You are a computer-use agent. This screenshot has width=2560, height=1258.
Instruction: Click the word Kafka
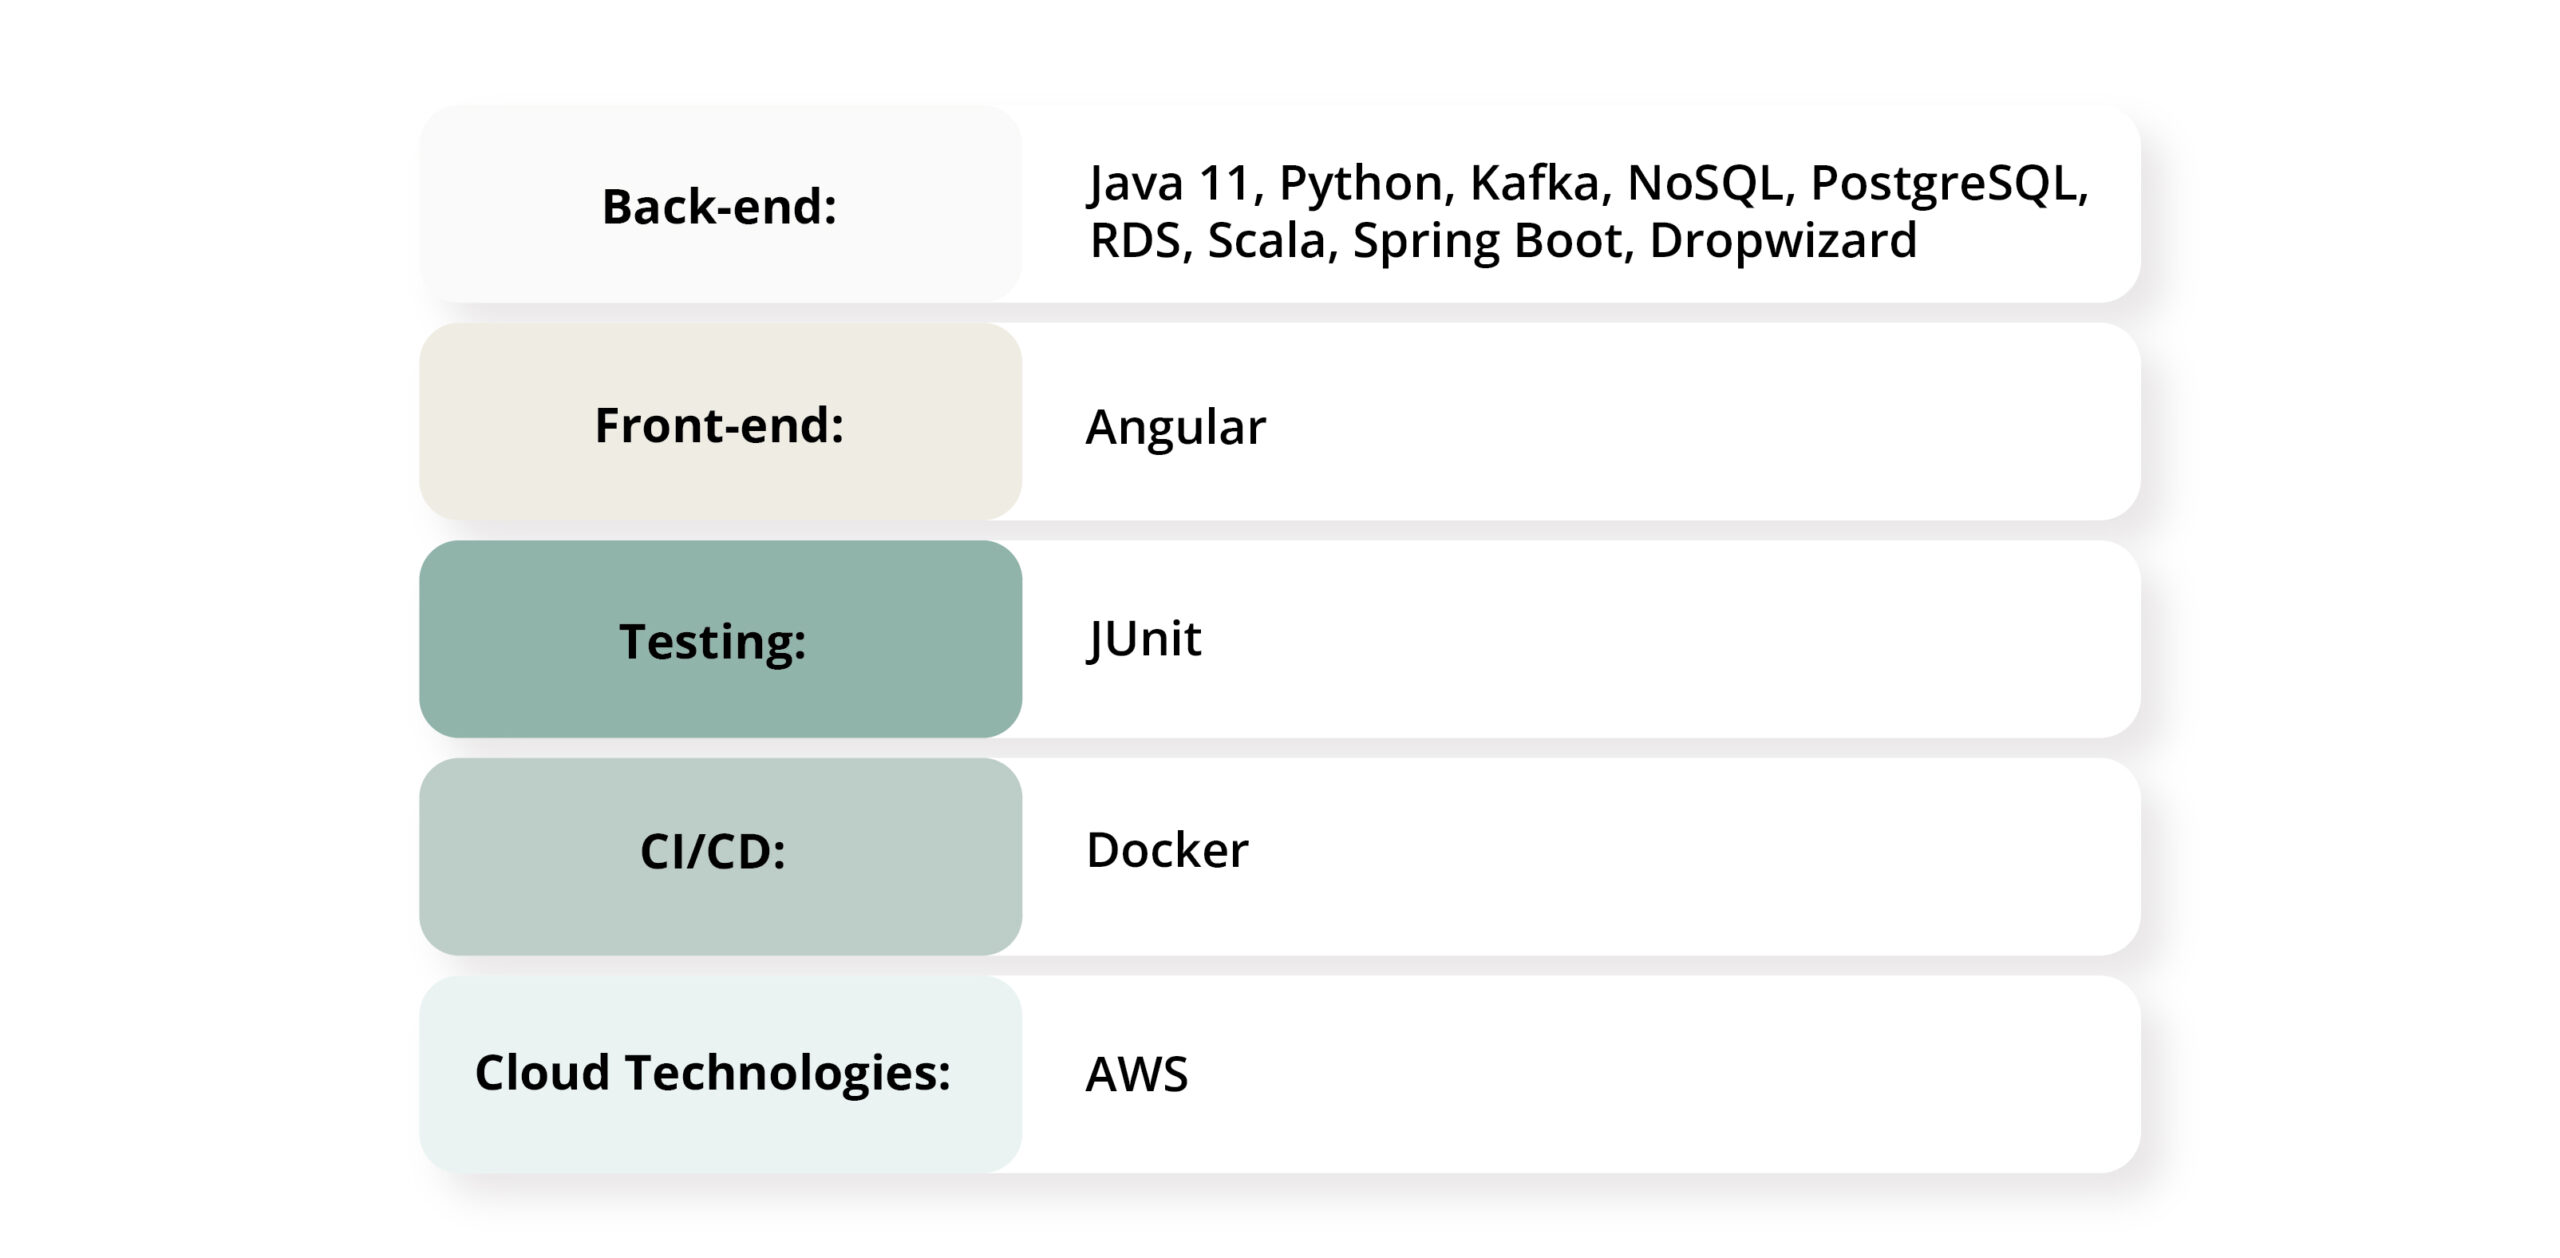click(x=1534, y=184)
